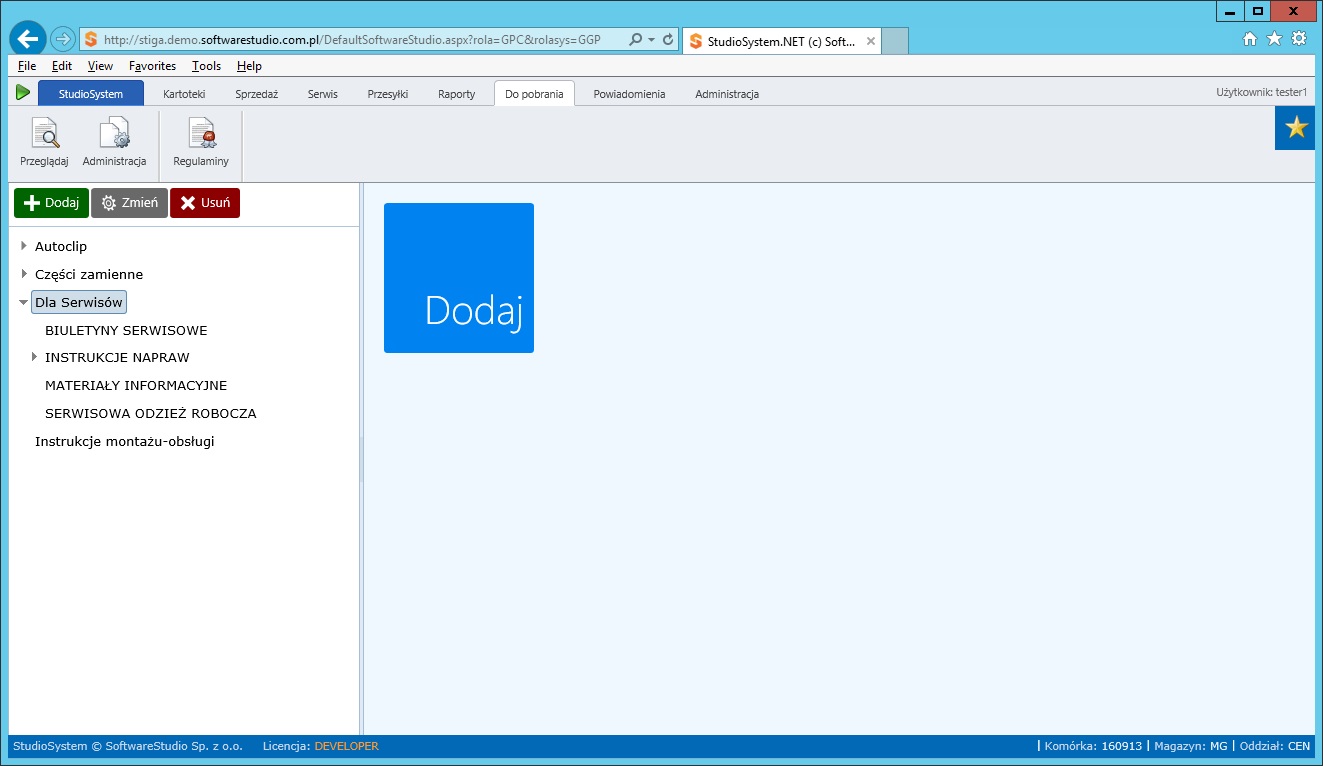Click the Oddział: CEN status entry
This screenshot has height=766, width=1323.
[1274, 746]
